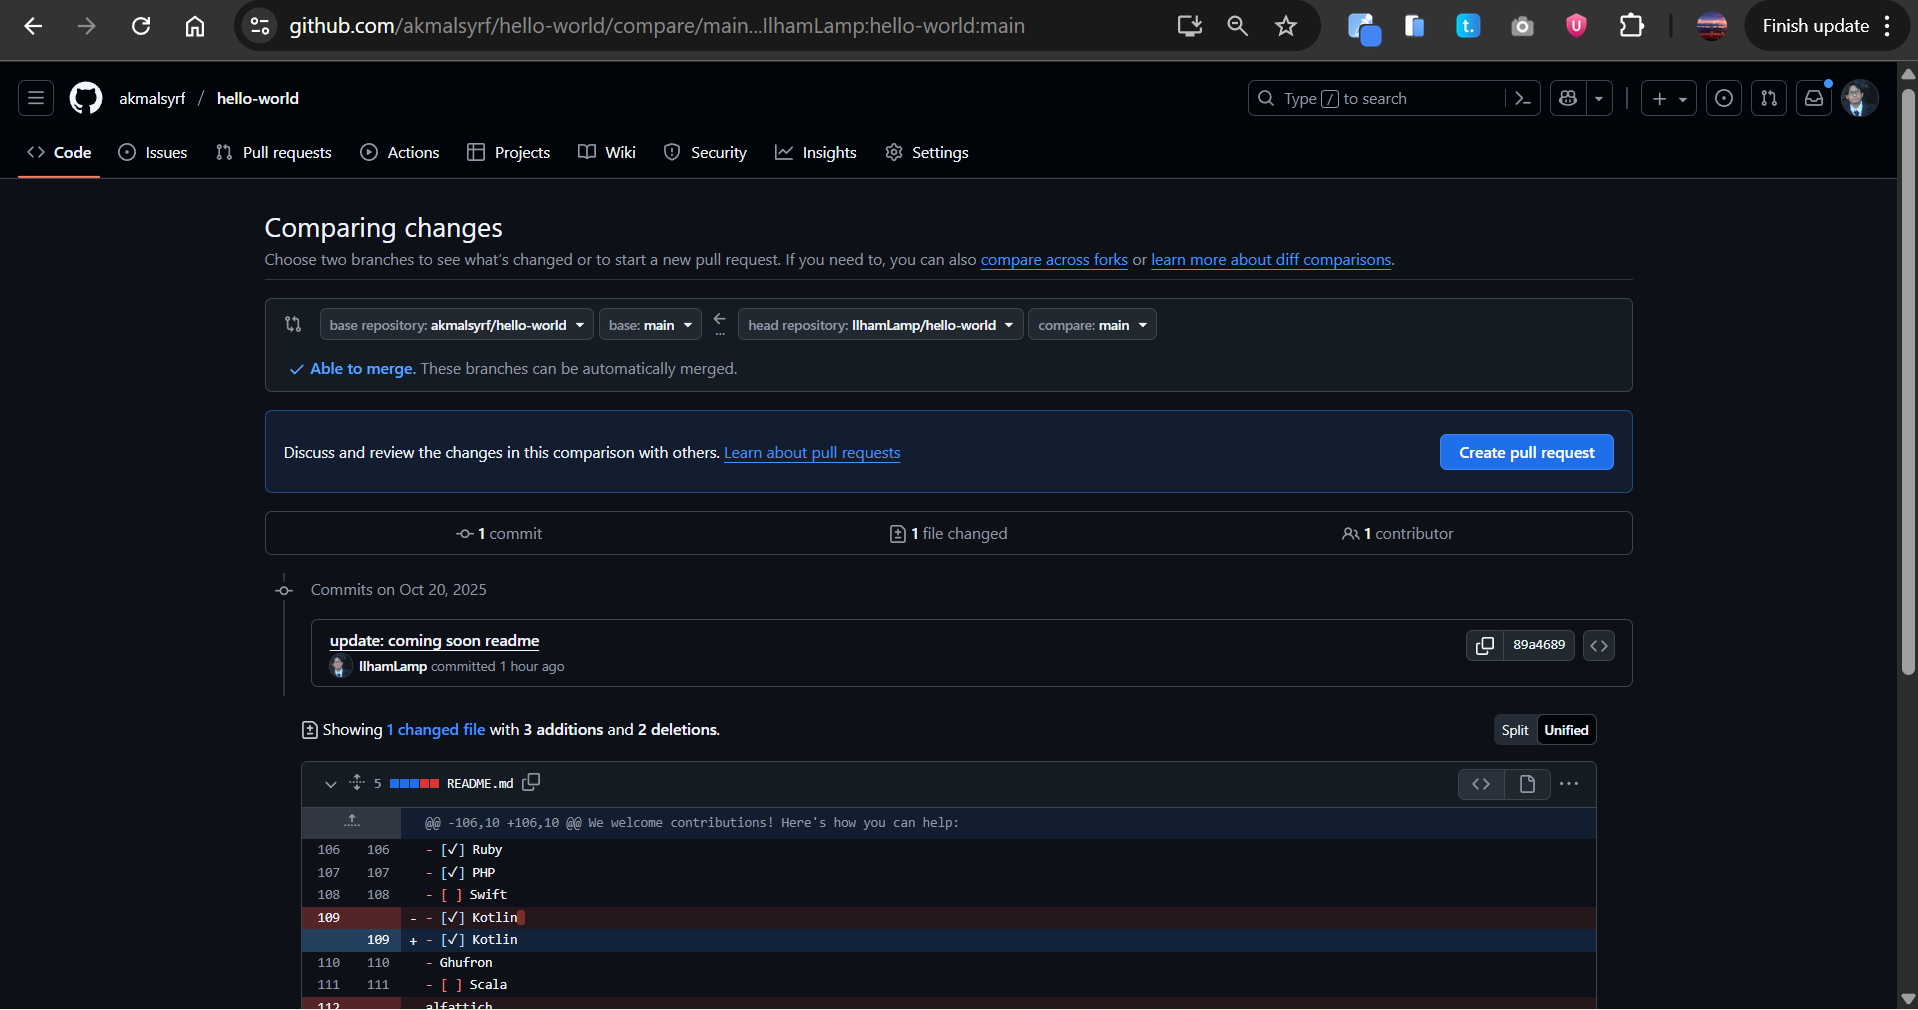Image resolution: width=1918 pixels, height=1010 pixels.
Task: Open the notifications inbox icon
Action: pos(1813,98)
